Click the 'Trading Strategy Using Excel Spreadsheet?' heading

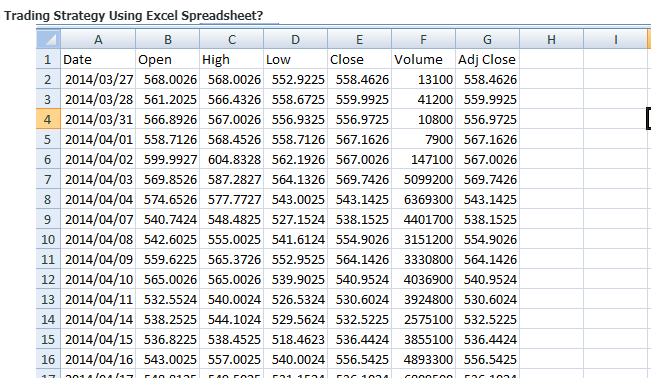[x=133, y=15]
